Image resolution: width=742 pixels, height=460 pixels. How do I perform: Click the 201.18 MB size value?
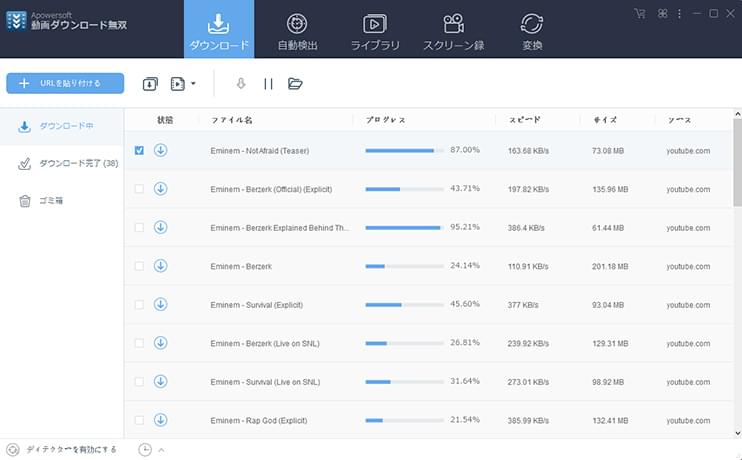click(x=610, y=266)
